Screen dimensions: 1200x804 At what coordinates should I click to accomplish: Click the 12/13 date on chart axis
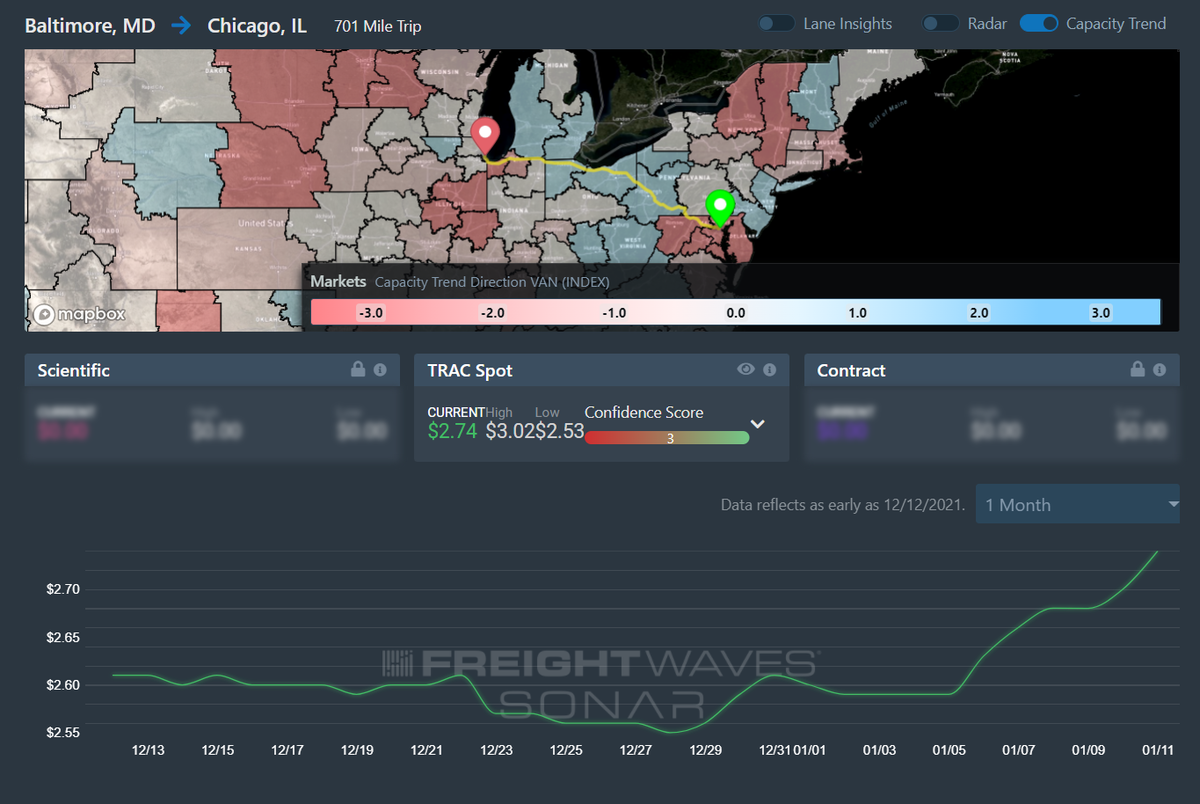(x=147, y=749)
